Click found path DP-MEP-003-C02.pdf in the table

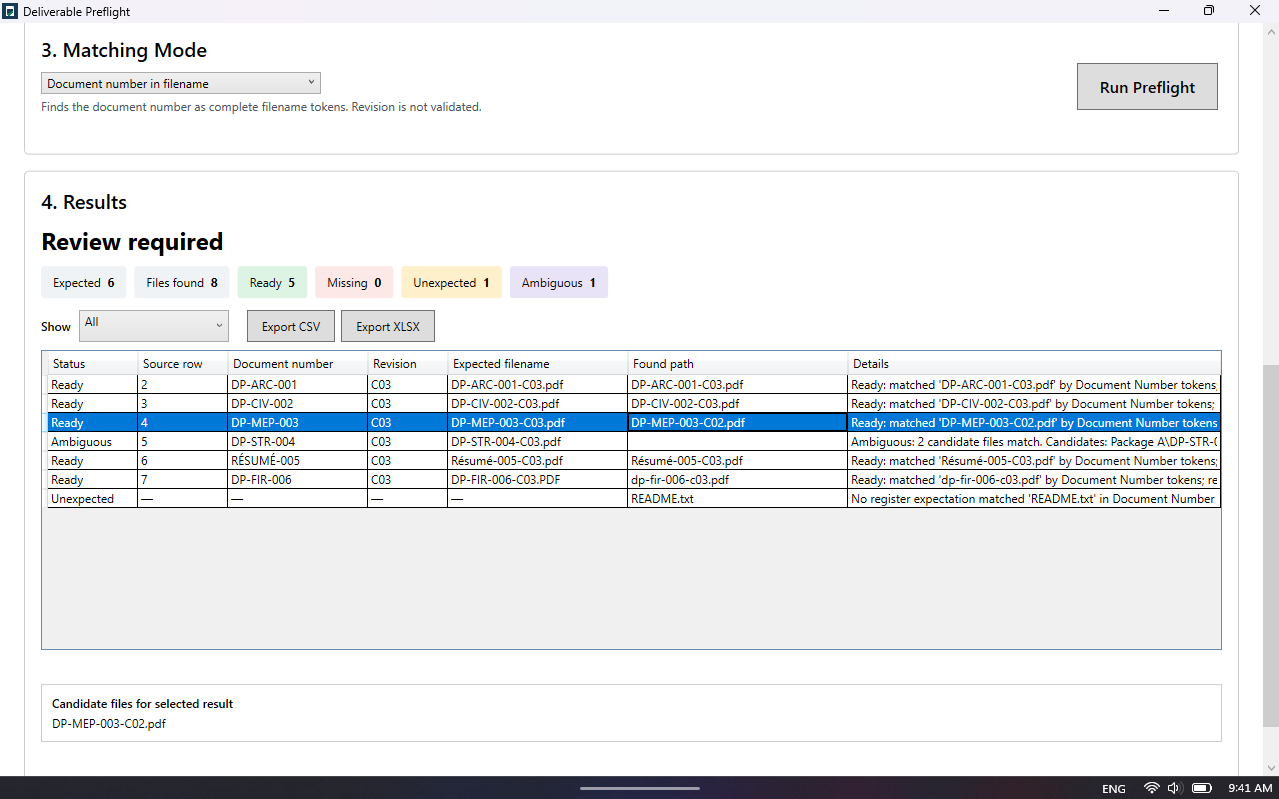[x=738, y=423]
